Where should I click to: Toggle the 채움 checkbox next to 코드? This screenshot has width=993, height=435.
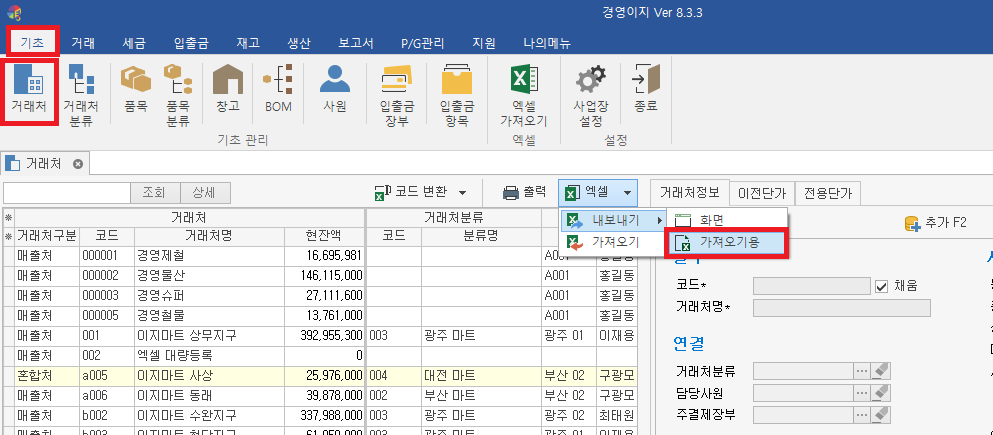pyautogui.click(x=881, y=286)
